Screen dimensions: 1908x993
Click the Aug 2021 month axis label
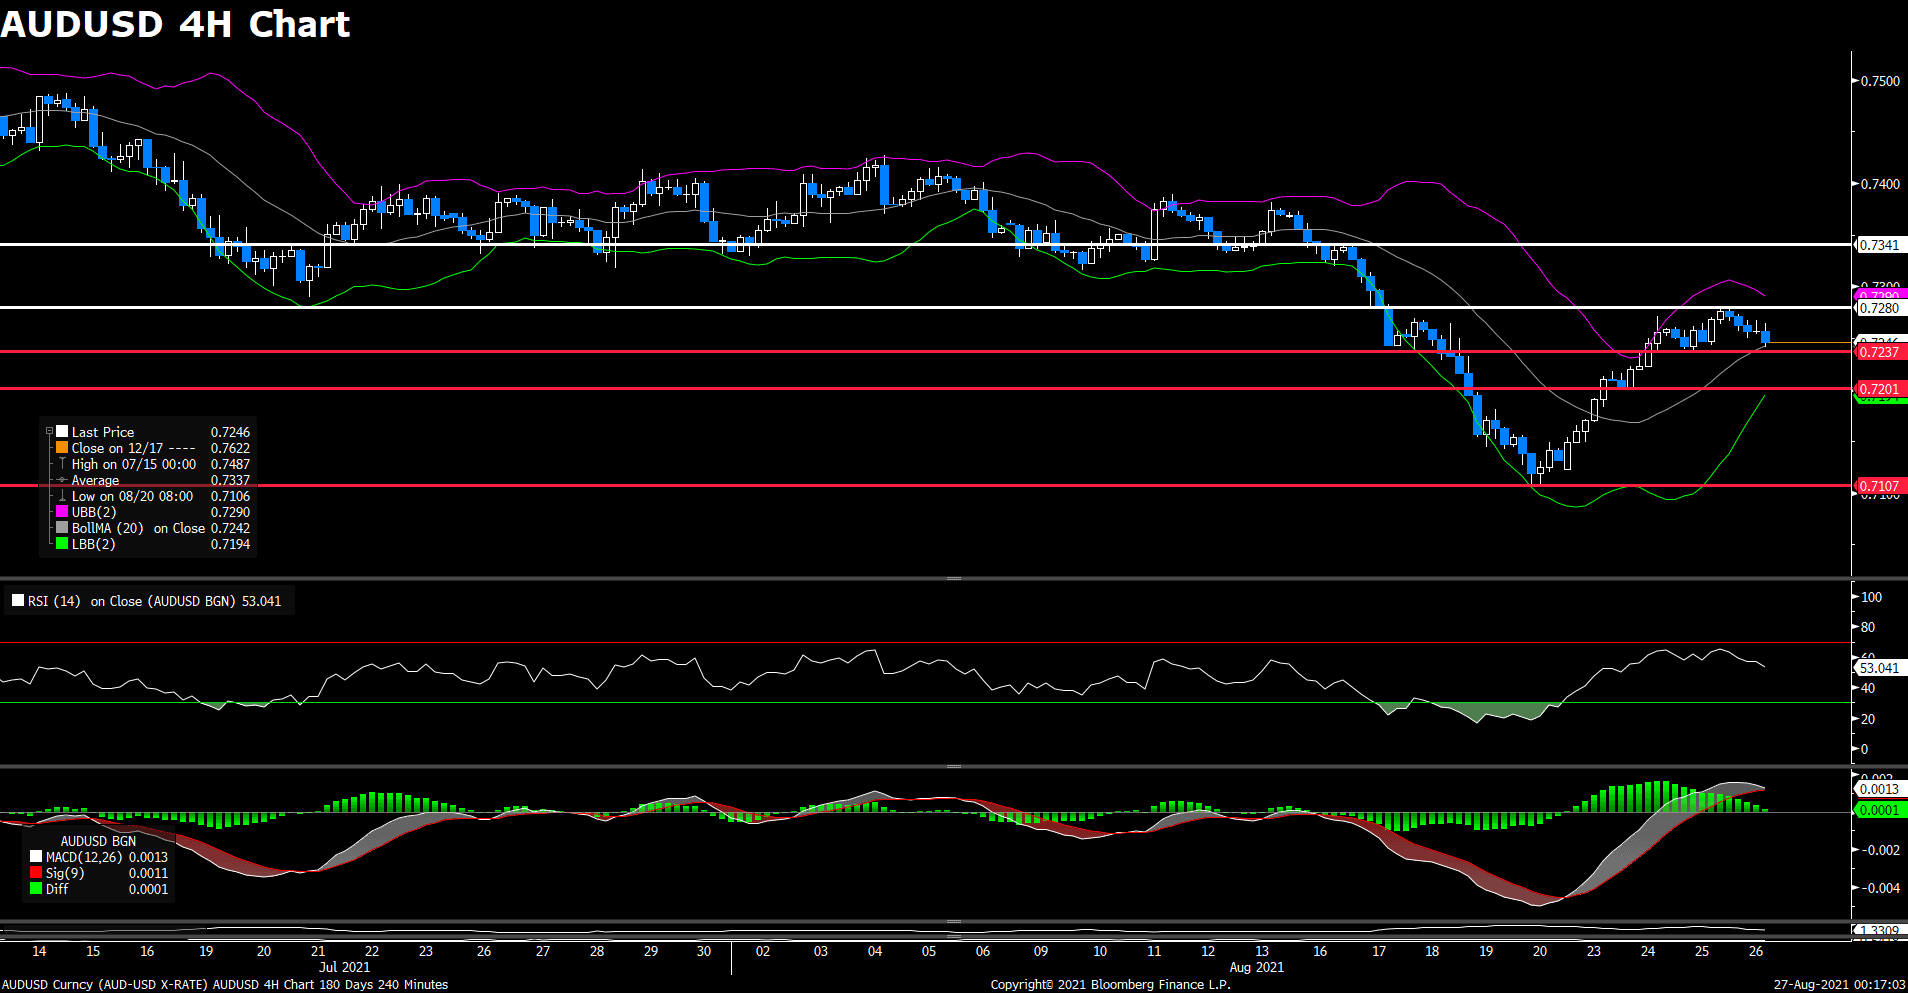pos(1256,967)
